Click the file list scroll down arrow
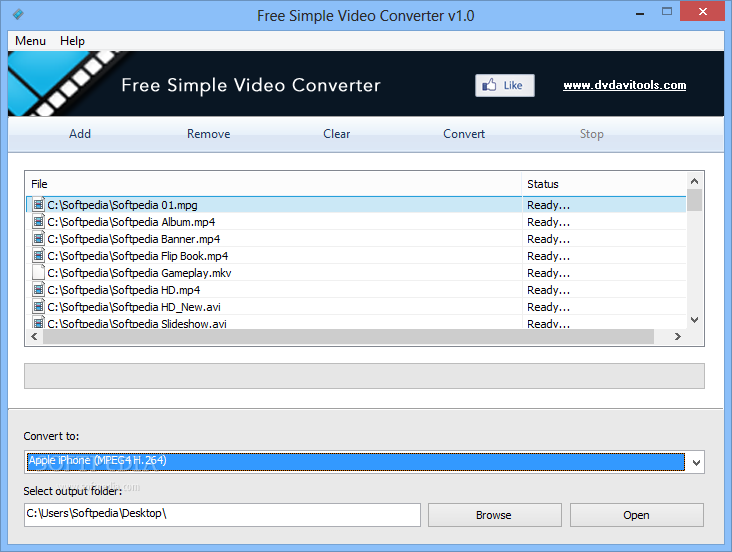 pyautogui.click(x=694, y=320)
